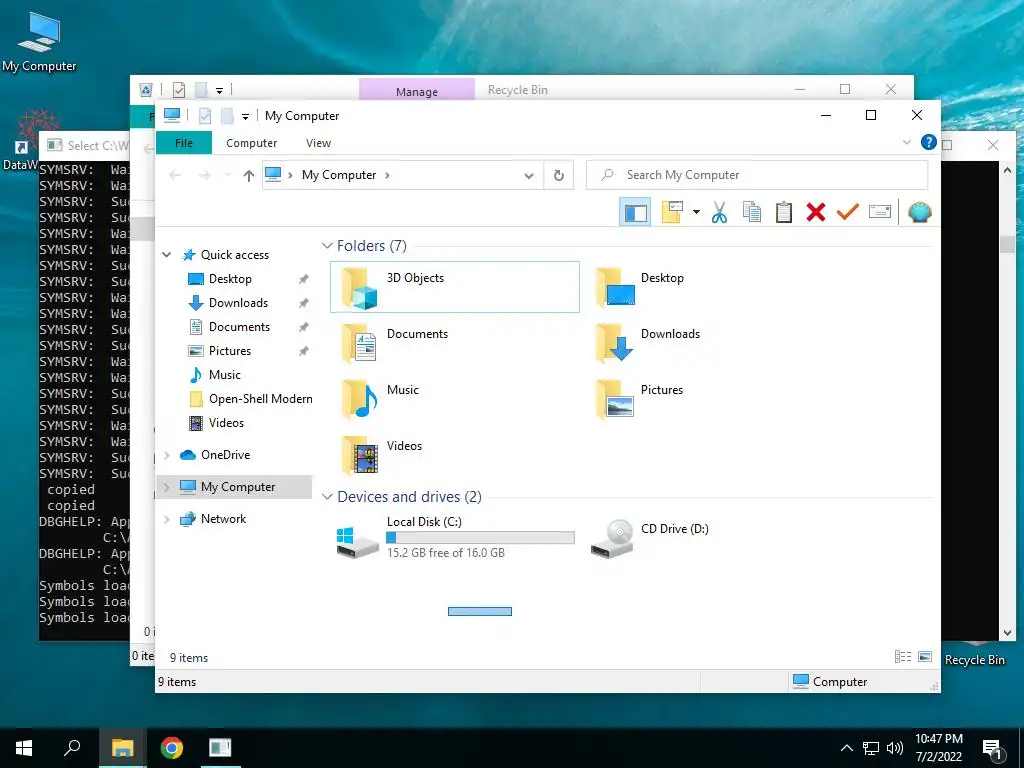Switch to details view layout icon
The width and height of the screenshot is (1024, 768).
click(x=903, y=656)
